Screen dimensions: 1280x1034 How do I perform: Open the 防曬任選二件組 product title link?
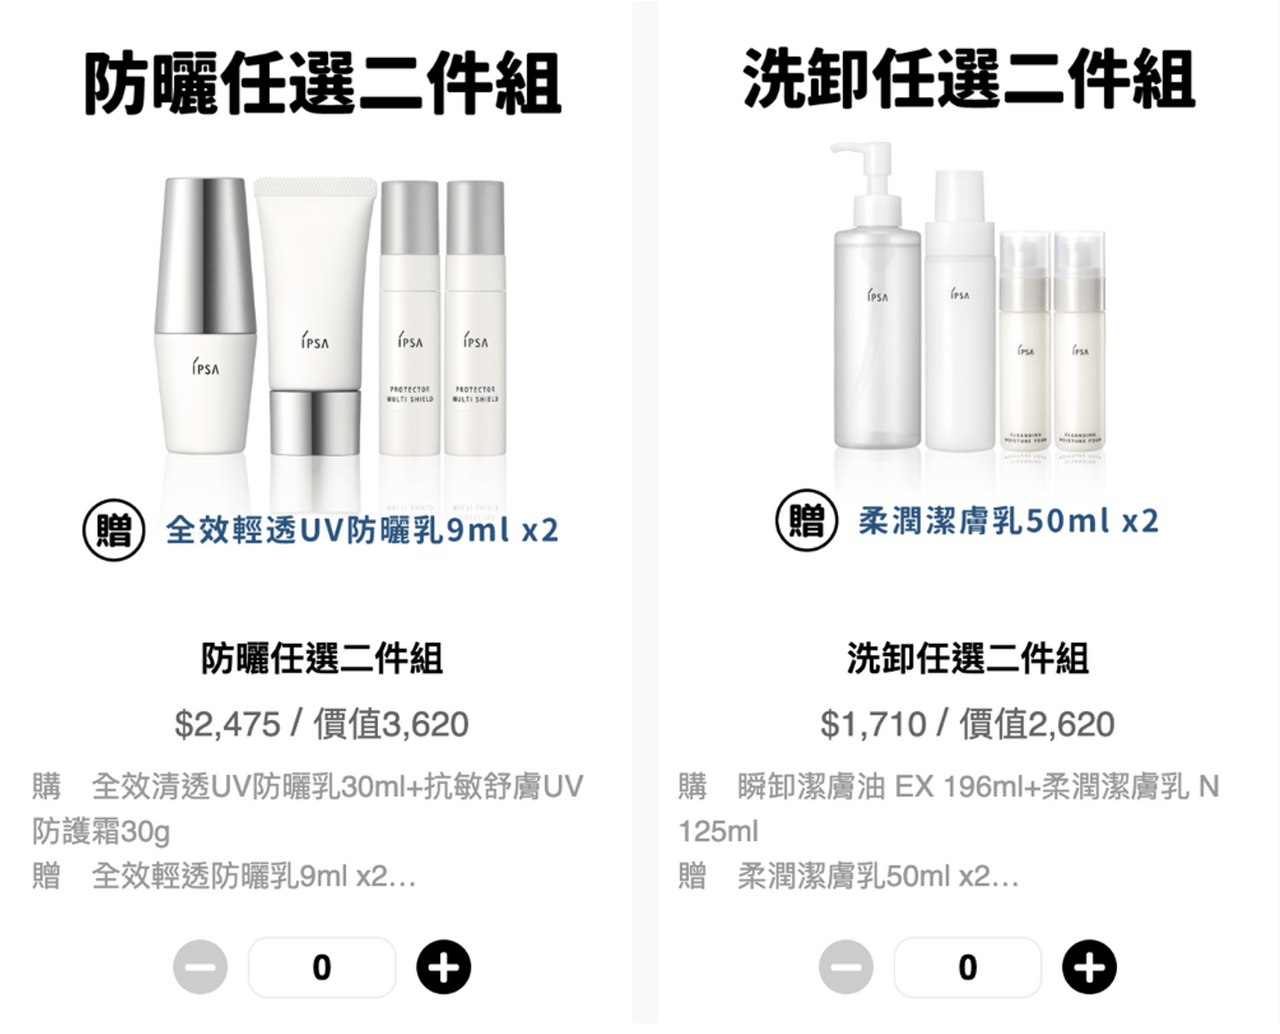[322, 659]
